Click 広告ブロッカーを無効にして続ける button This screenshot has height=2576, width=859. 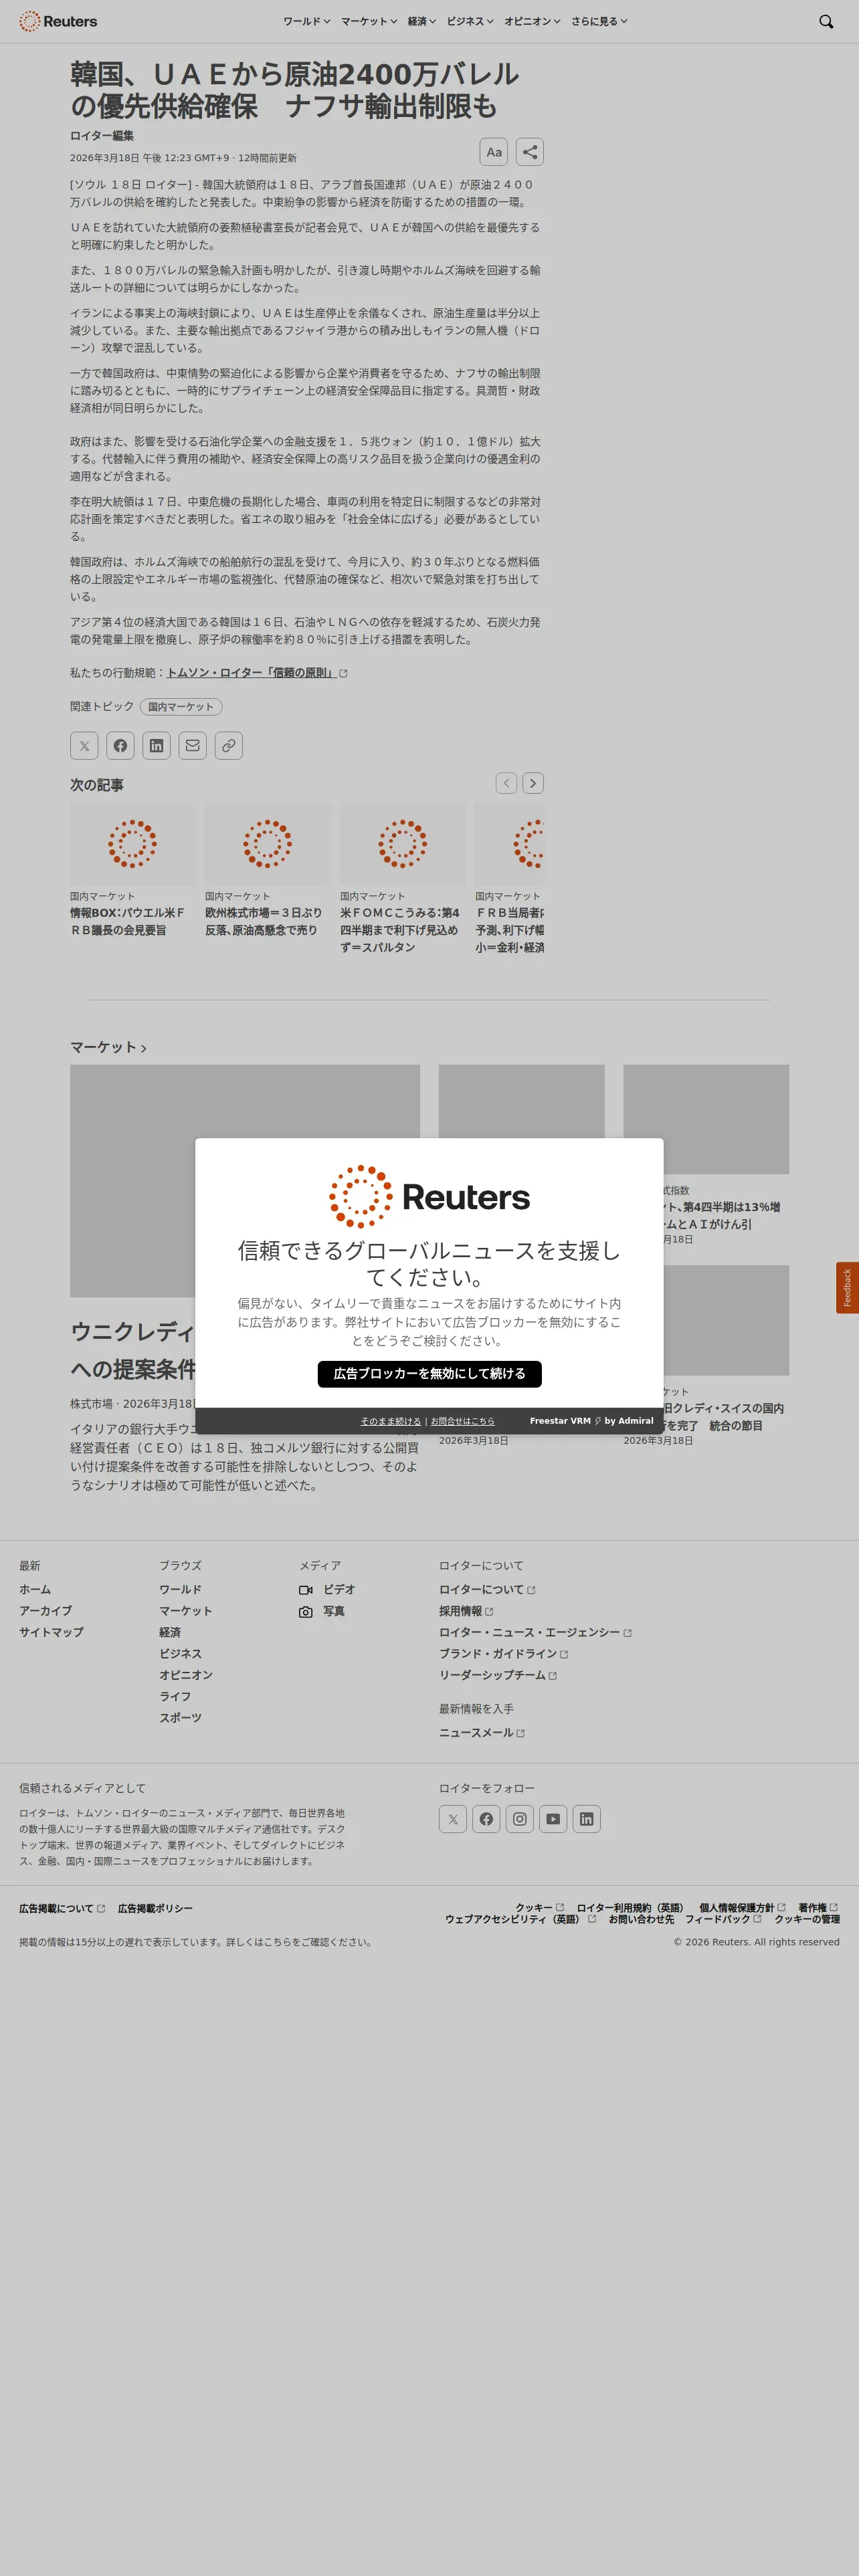pos(429,1374)
